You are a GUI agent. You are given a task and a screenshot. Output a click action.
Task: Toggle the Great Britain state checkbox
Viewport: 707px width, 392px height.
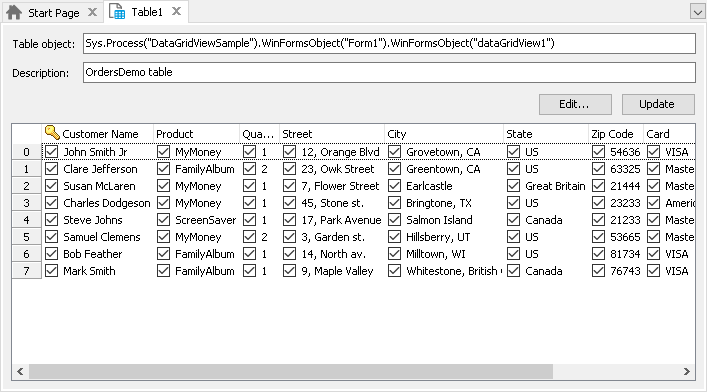point(513,186)
